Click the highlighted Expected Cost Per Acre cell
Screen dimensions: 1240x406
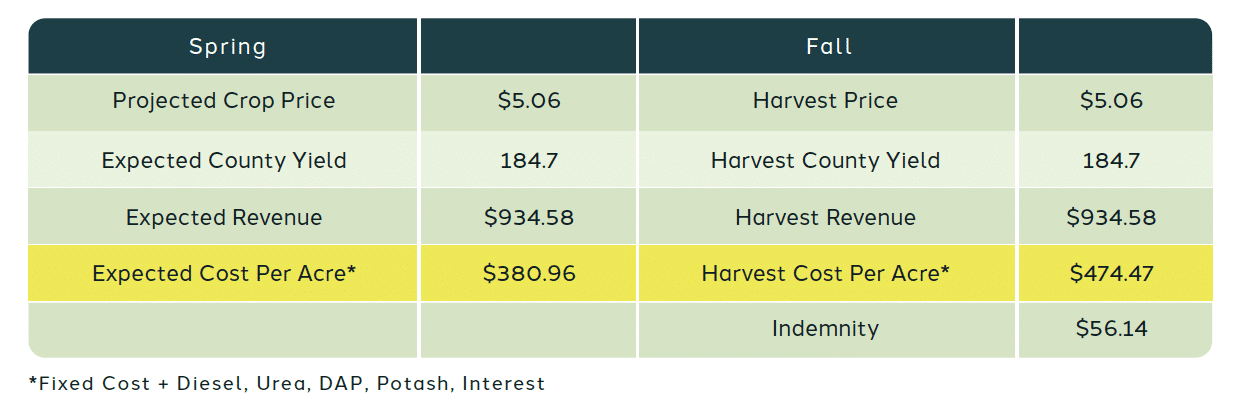223,273
